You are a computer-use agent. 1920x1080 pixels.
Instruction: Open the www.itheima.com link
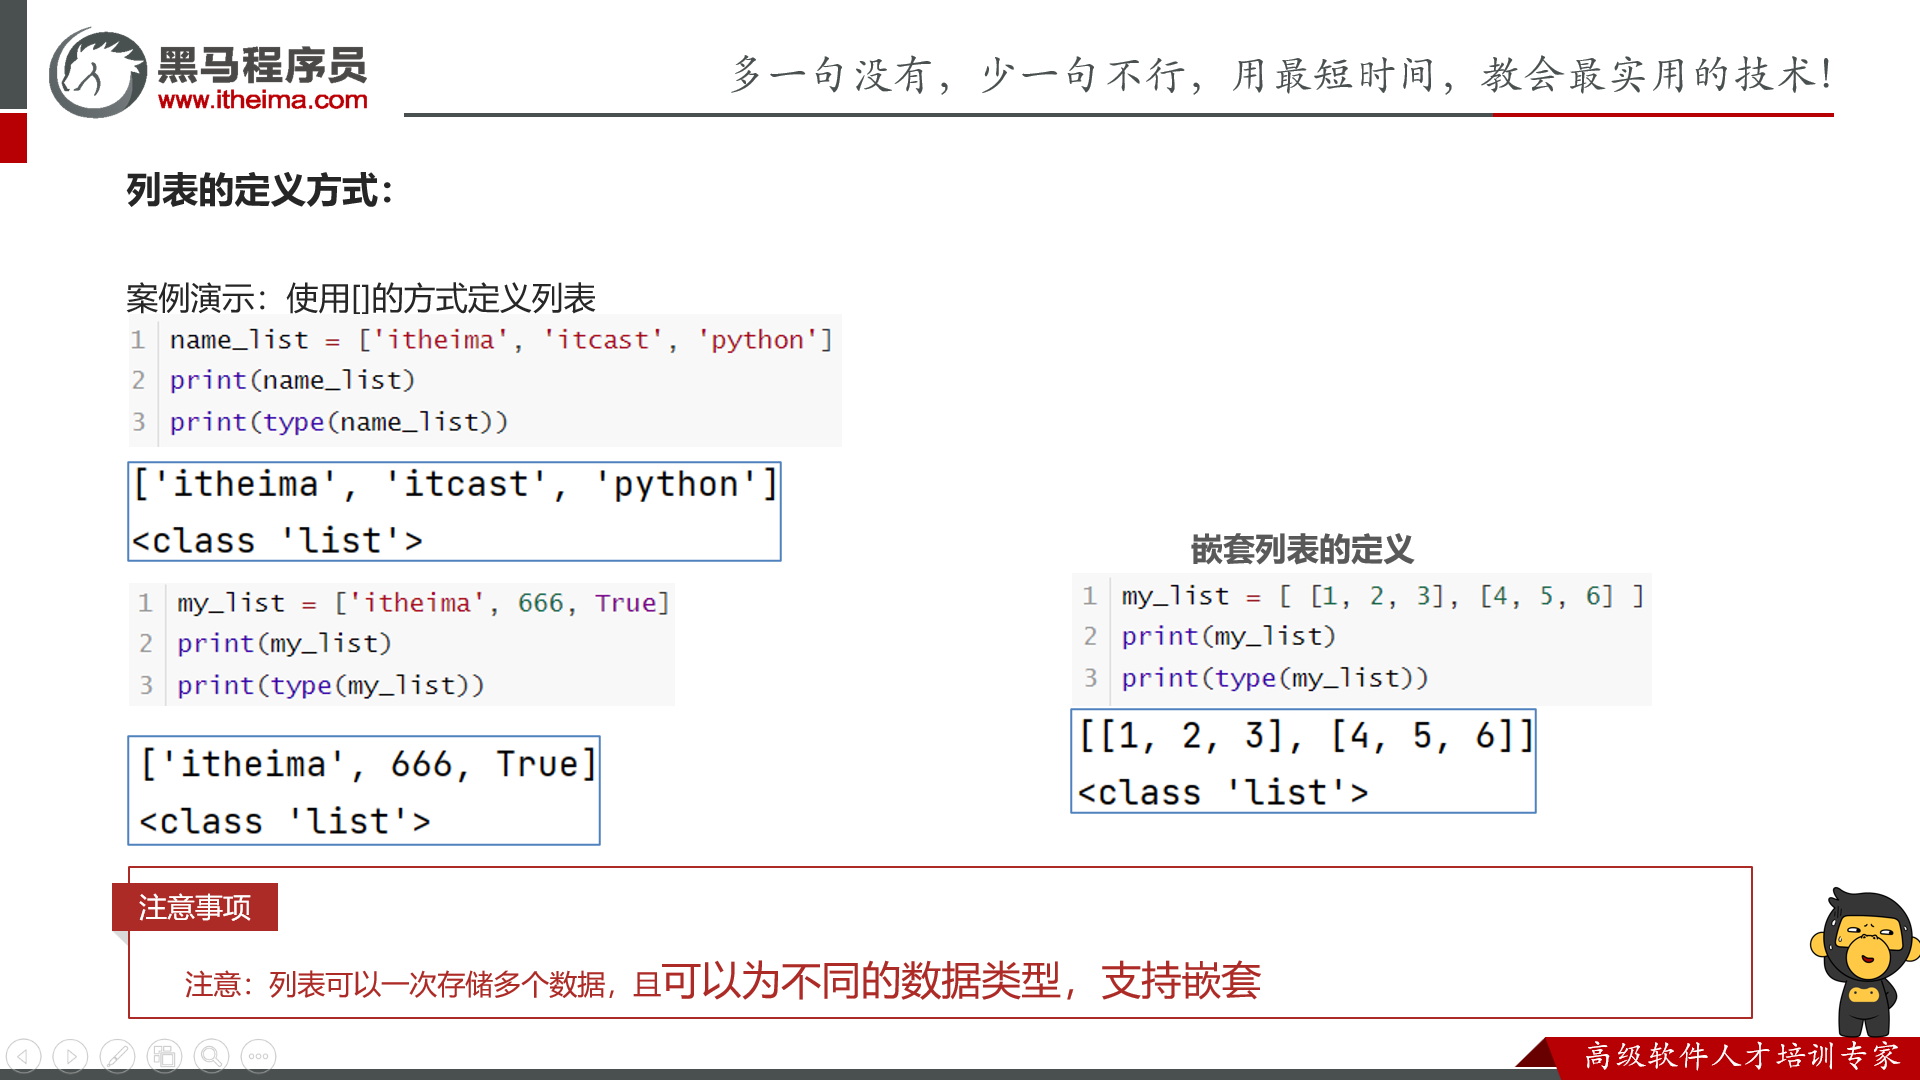click(x=263, y=100)
